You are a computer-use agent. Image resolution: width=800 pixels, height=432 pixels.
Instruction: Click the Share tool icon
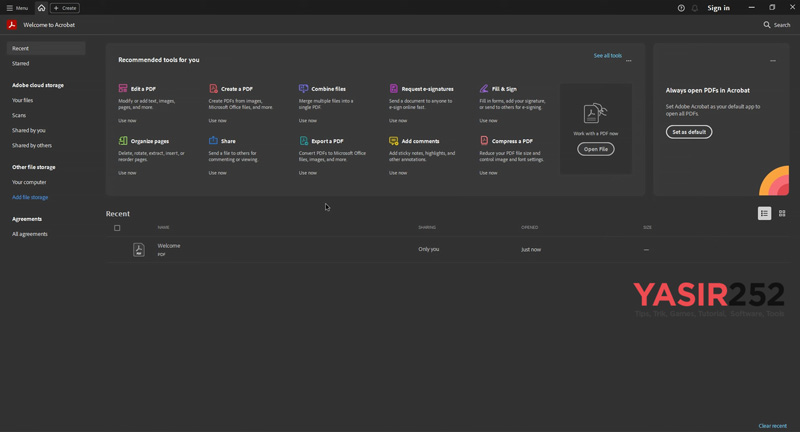213,140
